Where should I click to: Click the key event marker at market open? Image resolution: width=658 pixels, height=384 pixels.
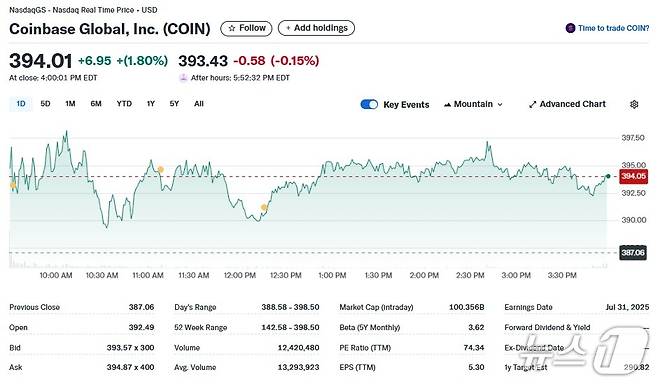pos(13,185)
